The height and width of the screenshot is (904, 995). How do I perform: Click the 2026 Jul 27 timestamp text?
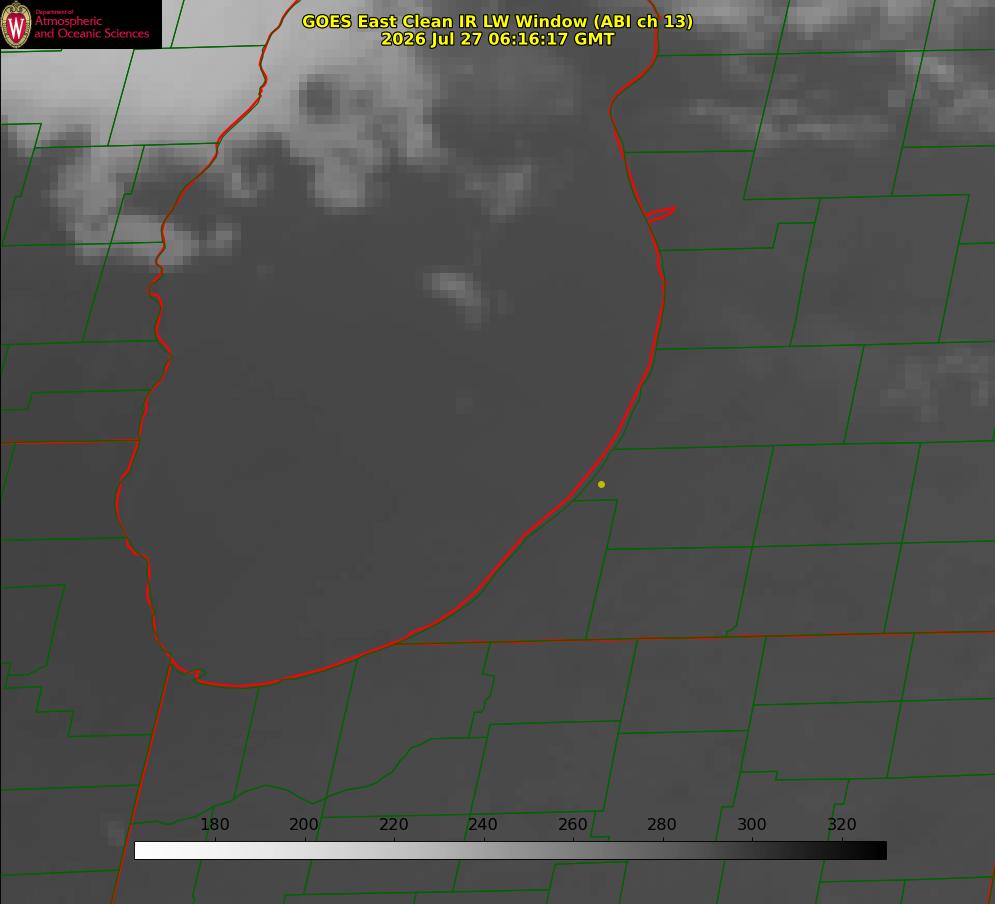click(x=497, y=39)
